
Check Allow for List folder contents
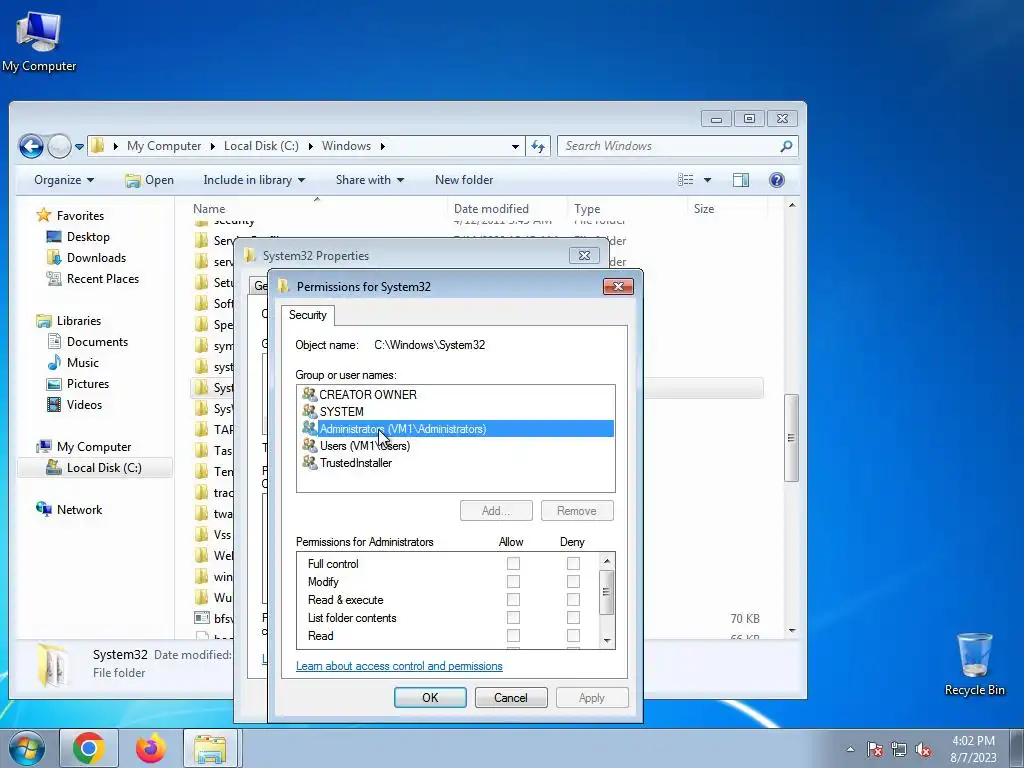click(513, 617)
